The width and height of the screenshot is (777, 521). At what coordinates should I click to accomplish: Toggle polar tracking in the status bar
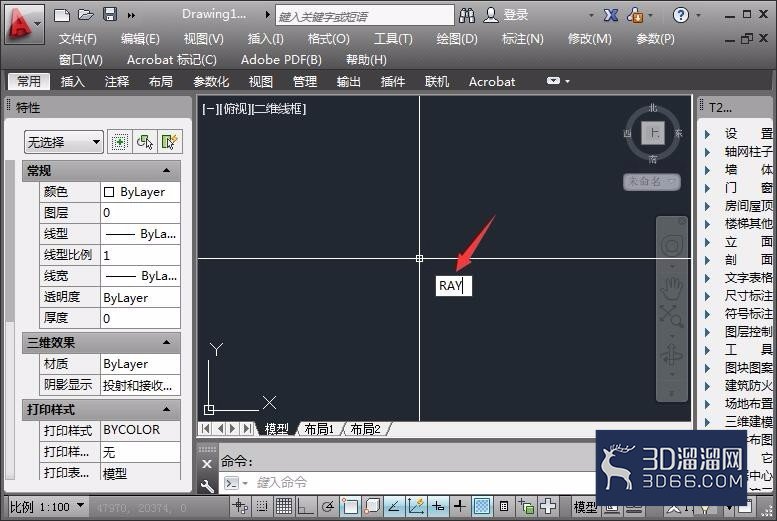point(328,506)
